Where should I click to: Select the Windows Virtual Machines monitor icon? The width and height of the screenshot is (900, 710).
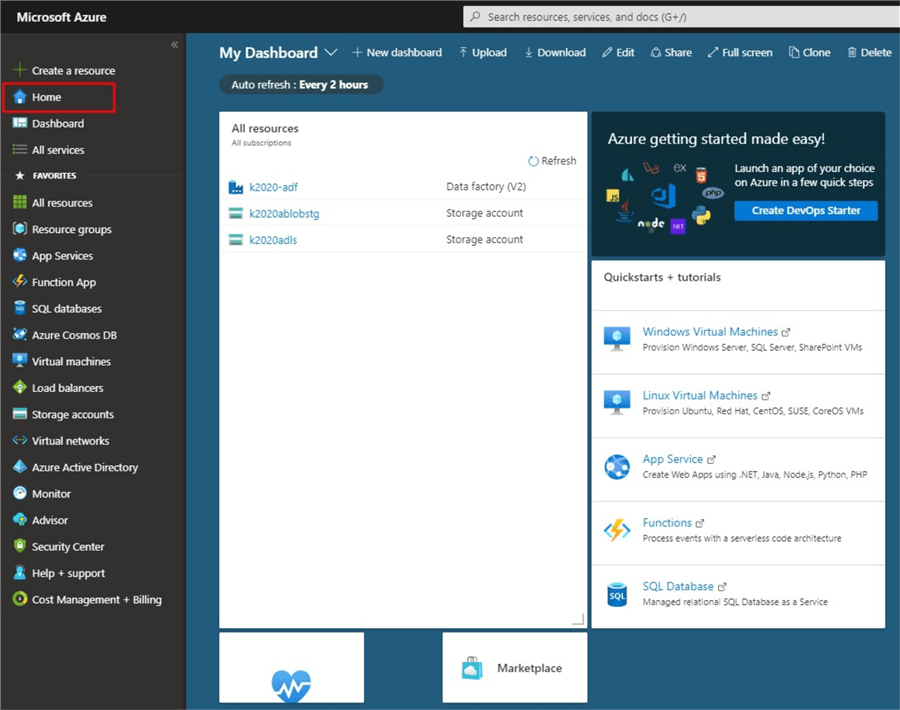click(x=617, y=339)
